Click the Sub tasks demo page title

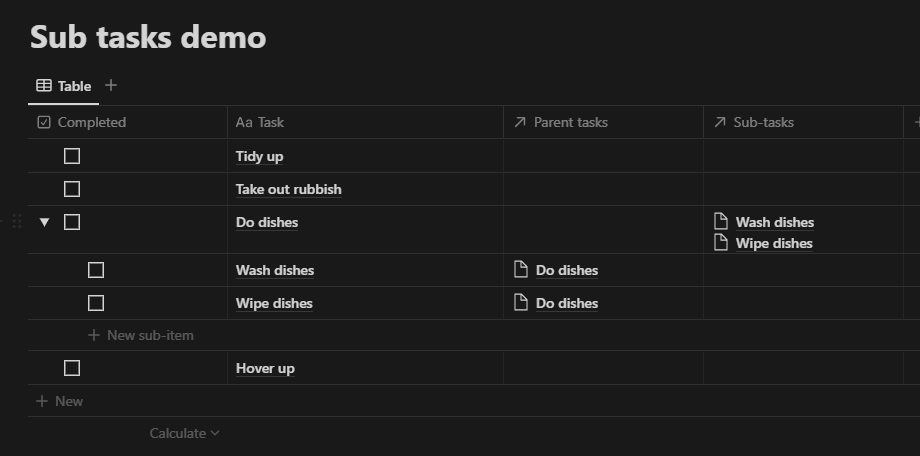click(x=148, y=37)
